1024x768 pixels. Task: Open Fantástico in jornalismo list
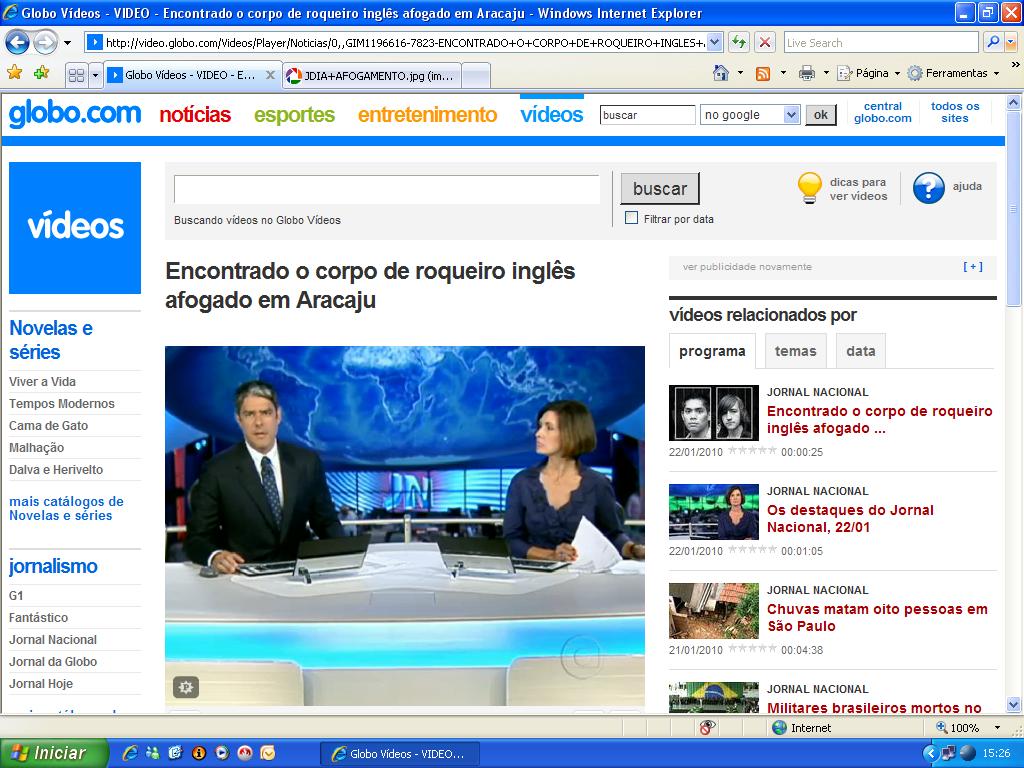click(39, 618)
